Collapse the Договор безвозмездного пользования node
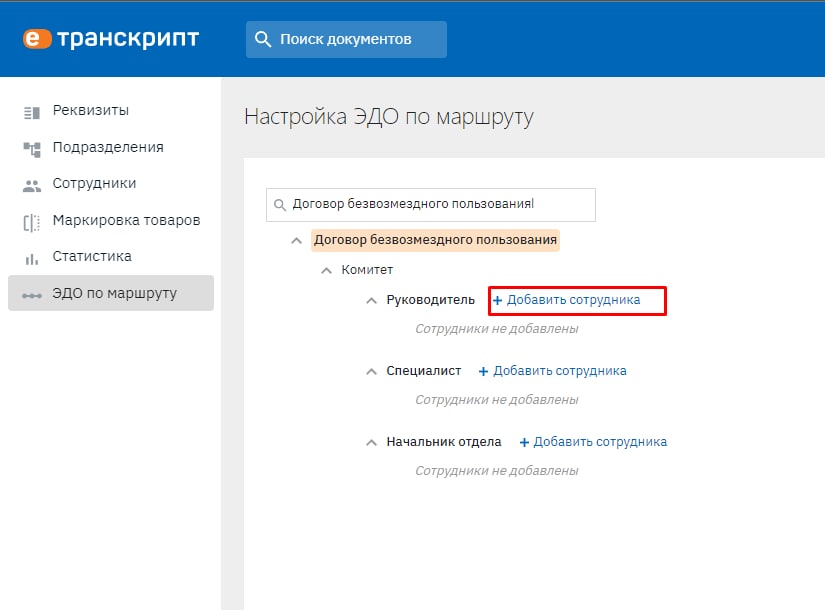Image resolution: width=825 pixels, height=610 pixels. pyautogui.click(x=296, y=241)
